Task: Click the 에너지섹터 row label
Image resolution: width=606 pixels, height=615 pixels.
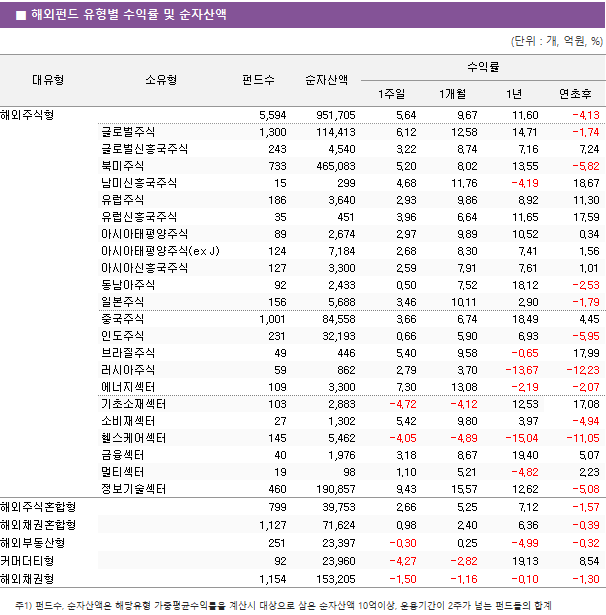Action: click(128, 387)
